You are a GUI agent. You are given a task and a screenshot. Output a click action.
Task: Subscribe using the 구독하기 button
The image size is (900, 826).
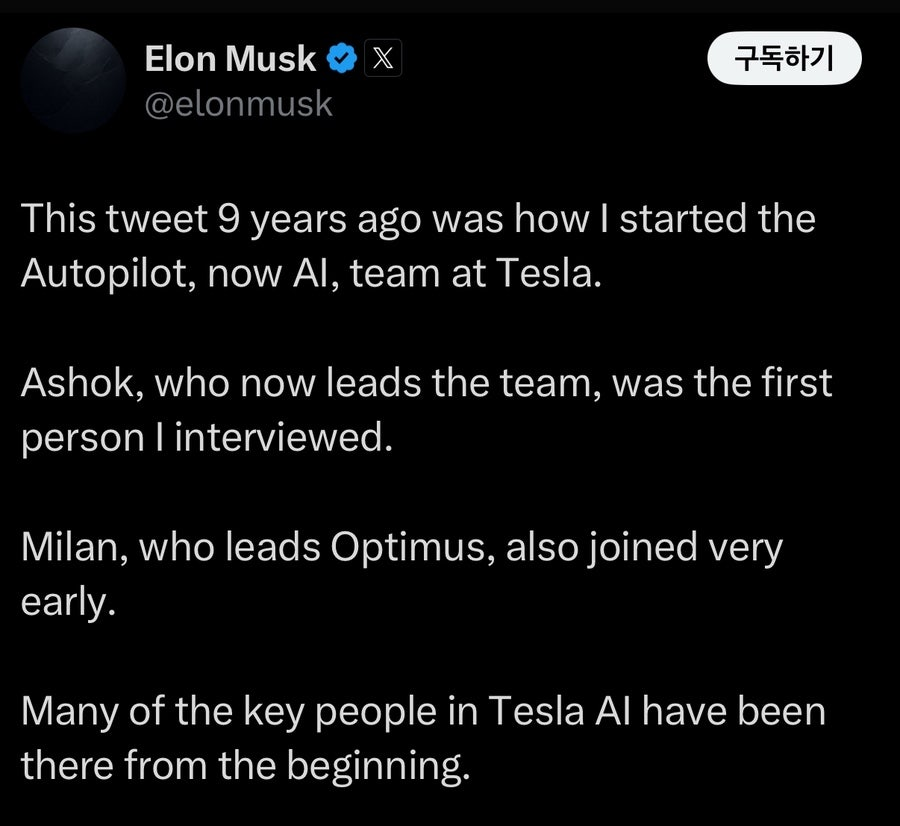784,58
